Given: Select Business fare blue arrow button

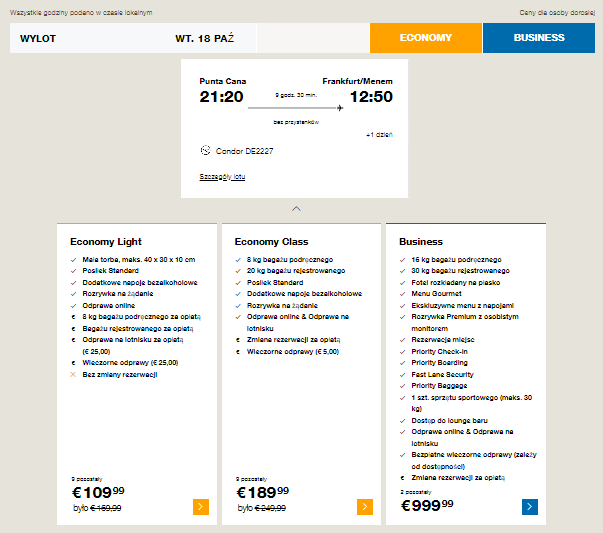Looking at the screenshot, I should 530,507.
